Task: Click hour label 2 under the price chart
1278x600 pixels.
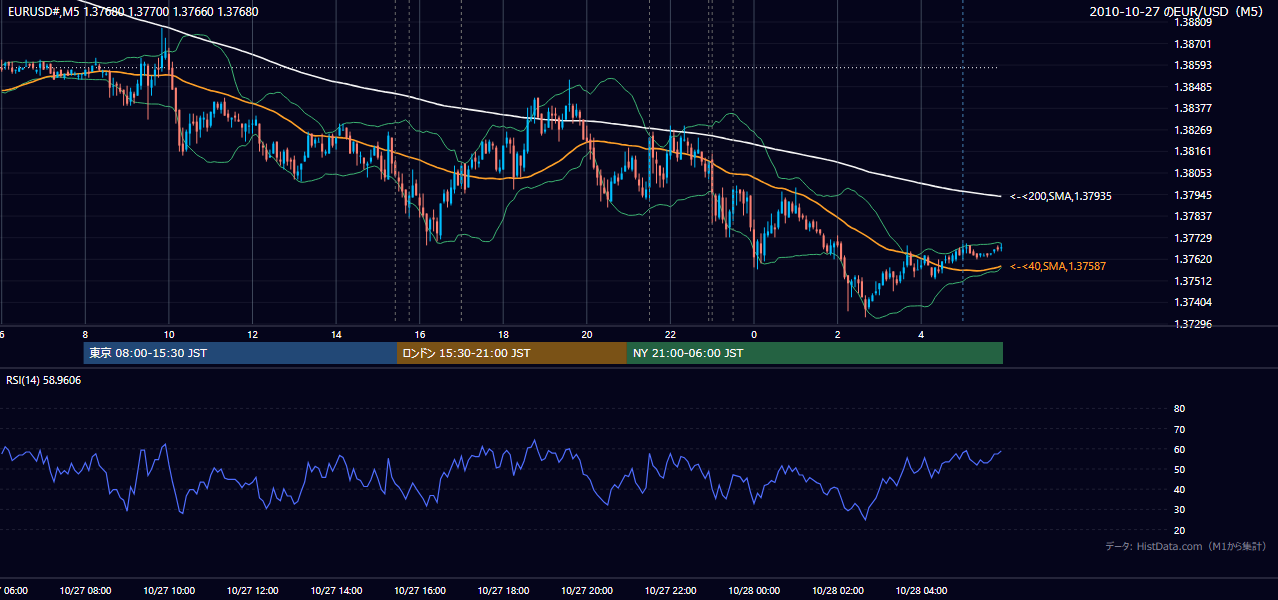Action: [838, 335]
